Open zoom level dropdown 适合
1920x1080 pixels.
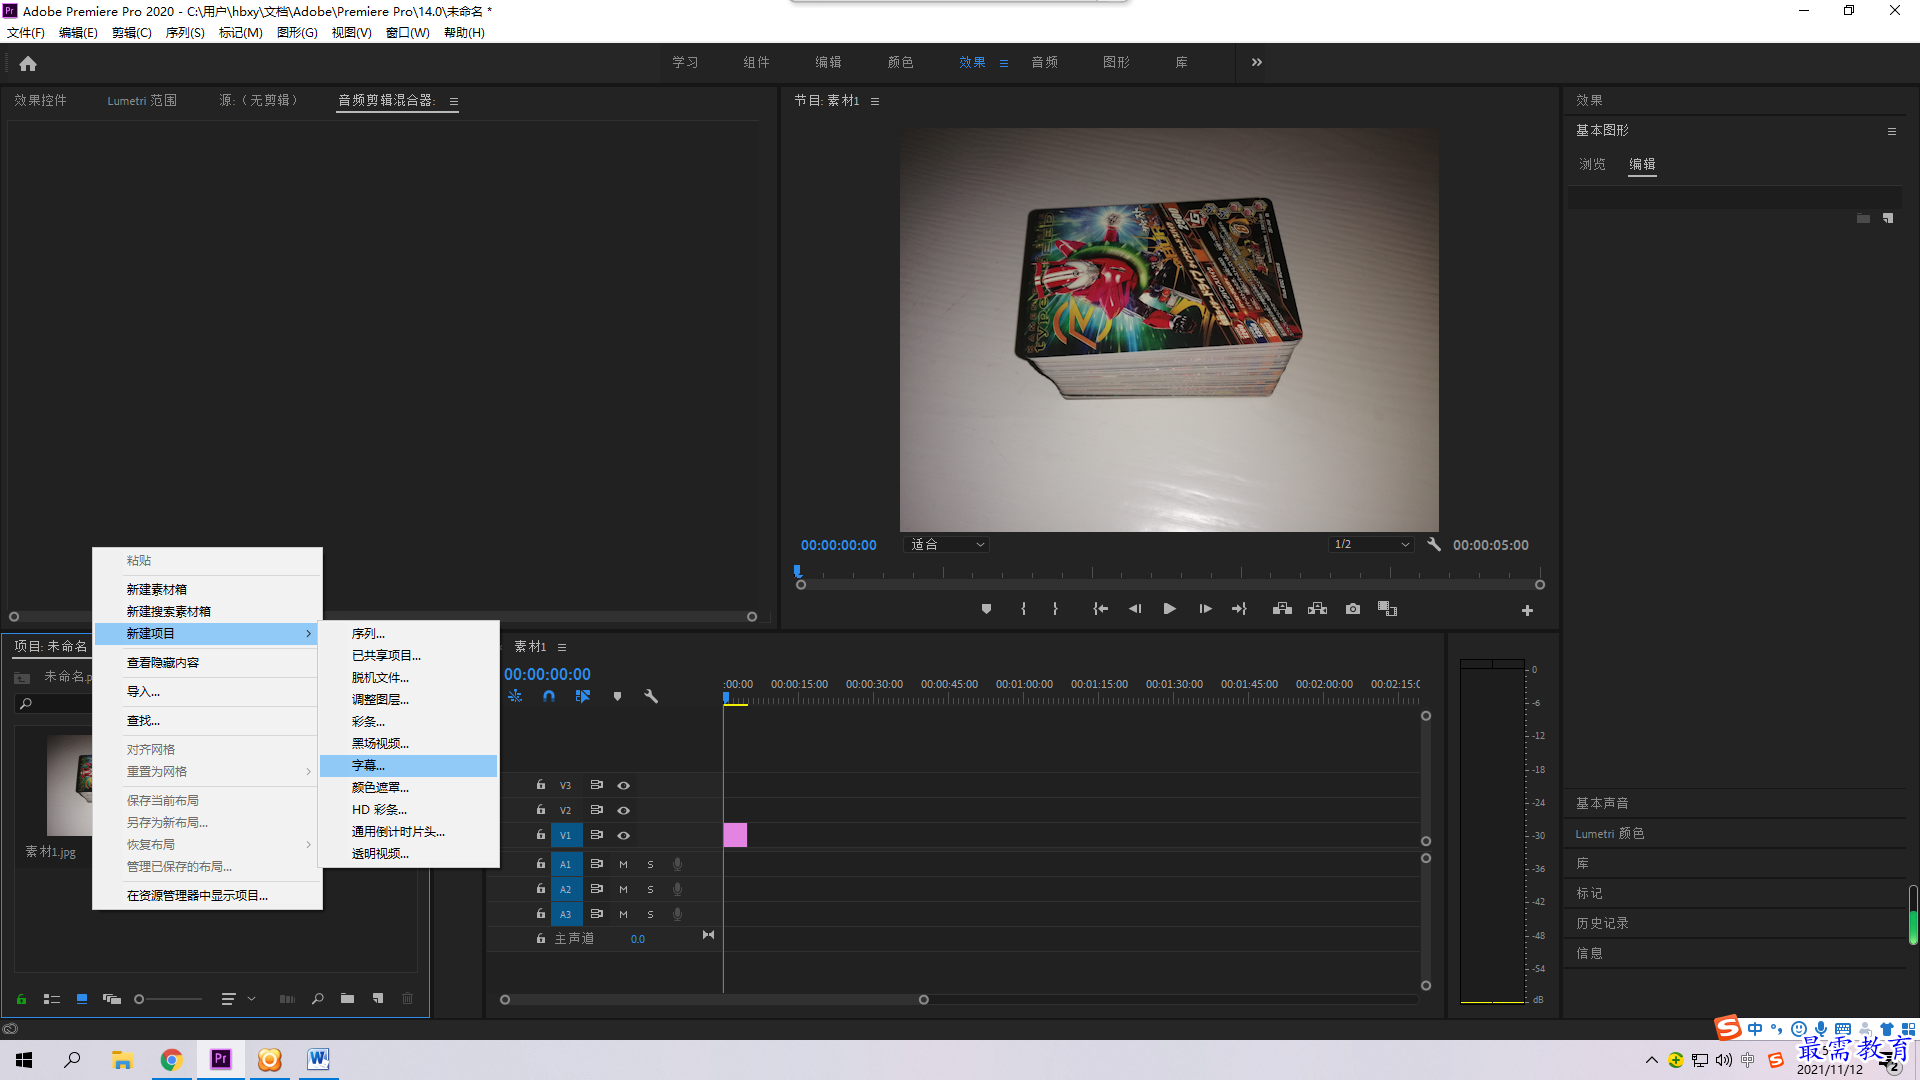coord(946,545)
